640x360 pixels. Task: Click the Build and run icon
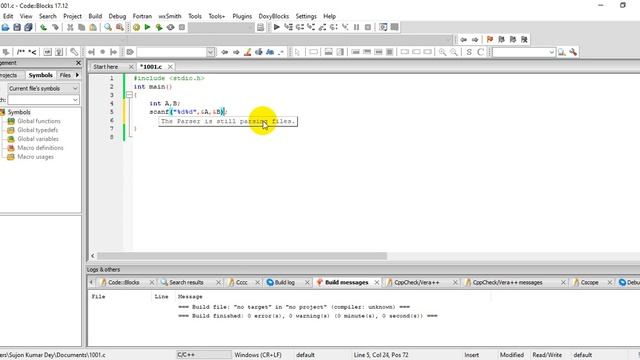pos(159,27)
